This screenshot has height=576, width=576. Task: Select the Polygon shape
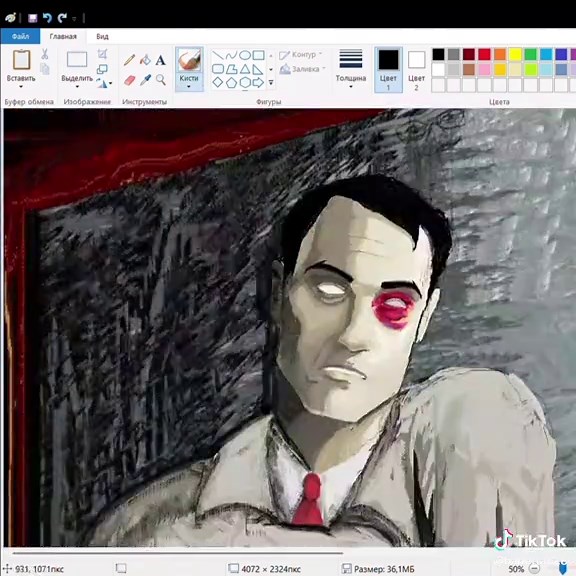click(x=231, y=69)
